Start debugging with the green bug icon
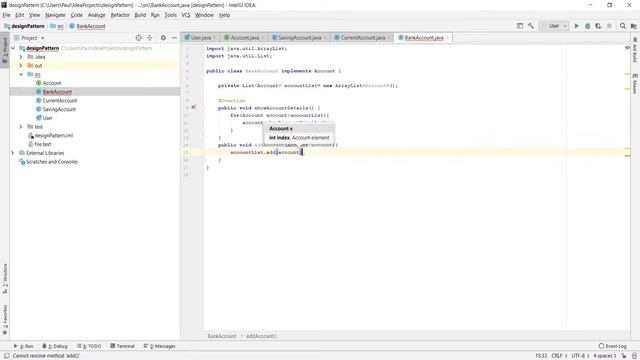 (587, 26)
